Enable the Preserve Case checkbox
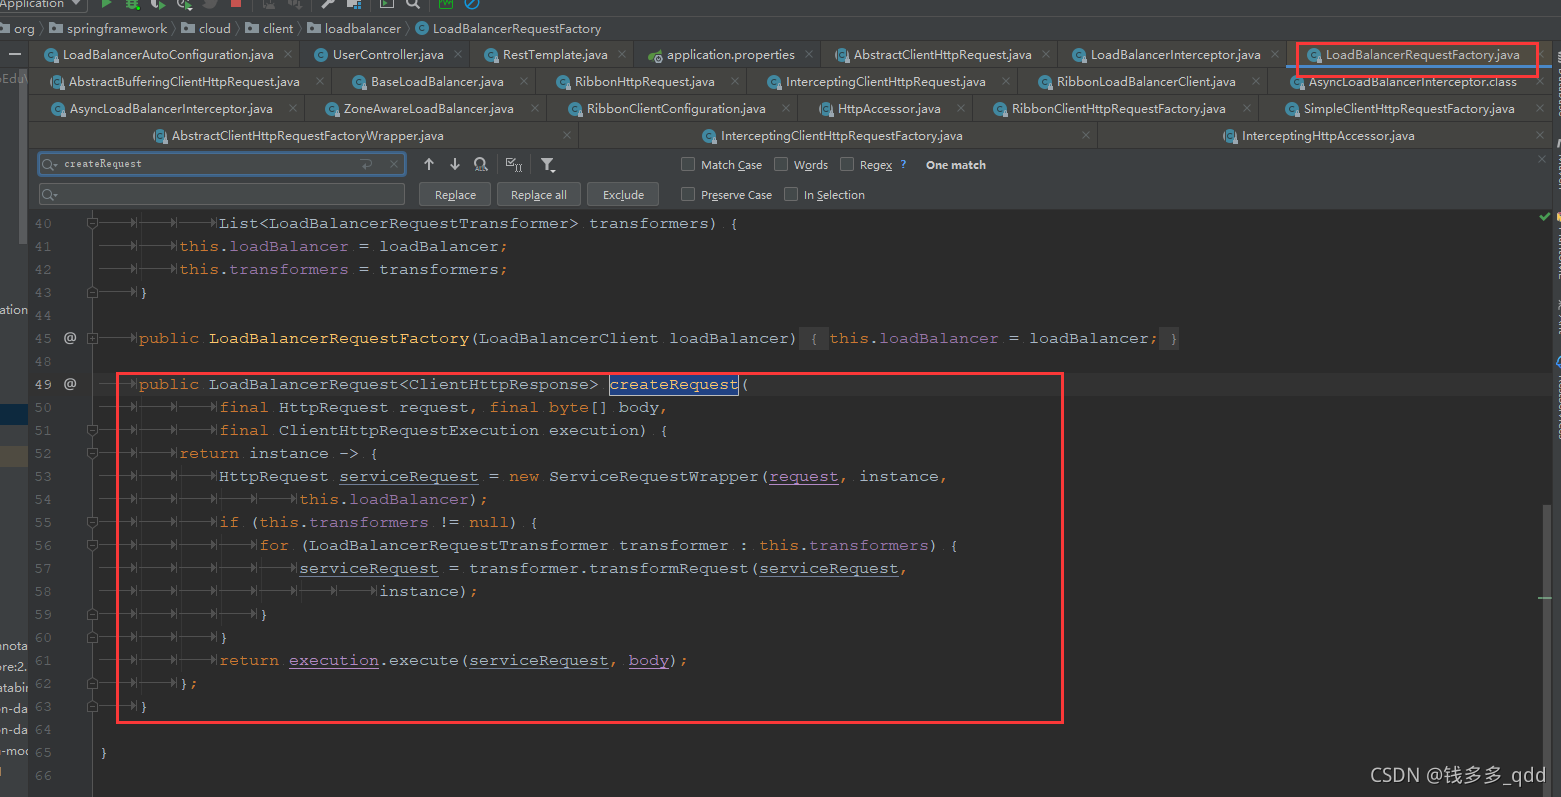Image resolution: width=1561 pixels, height=797 pixels. (688, 194)
